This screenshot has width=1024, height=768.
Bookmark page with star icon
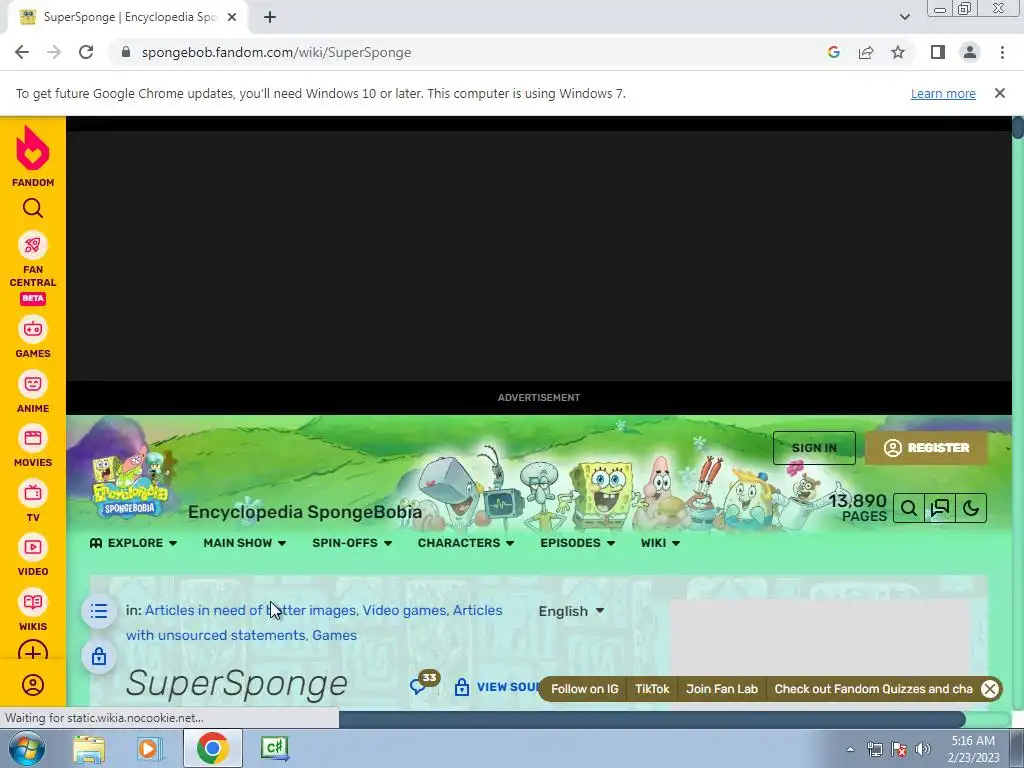pyautogui.click(x=898, y=52)
